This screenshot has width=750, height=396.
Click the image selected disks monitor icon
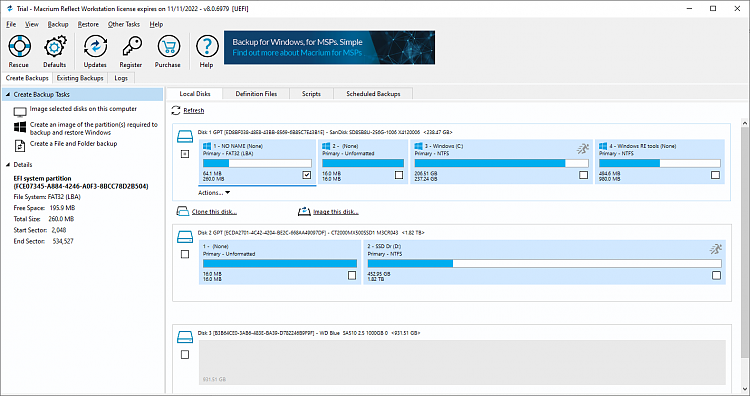(x=20, y=112)
